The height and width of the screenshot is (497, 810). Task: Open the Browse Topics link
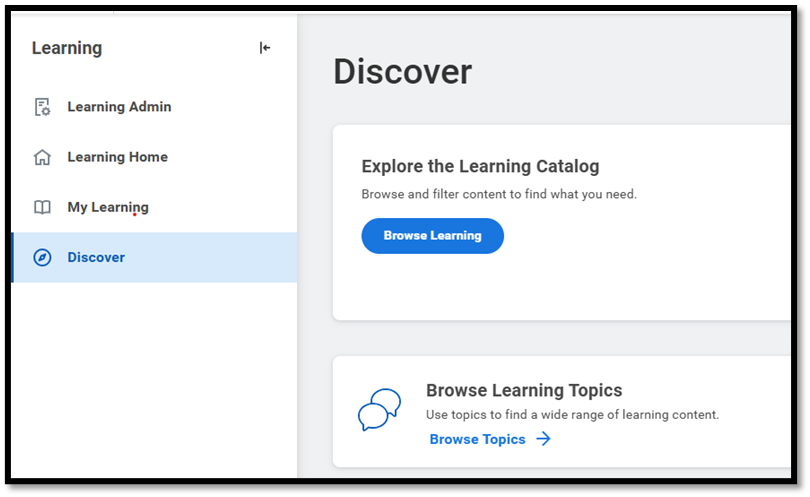coord(477,439)
